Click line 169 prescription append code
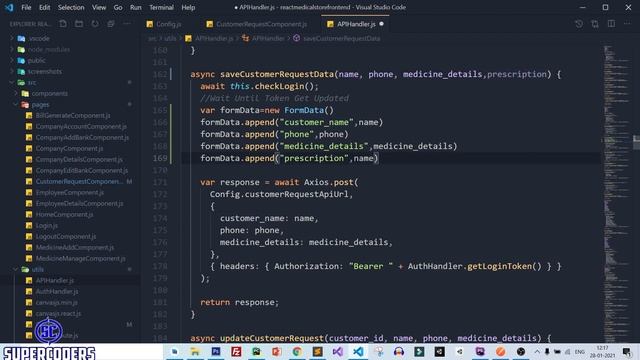The image size is (640, 360). coord(289,158)
